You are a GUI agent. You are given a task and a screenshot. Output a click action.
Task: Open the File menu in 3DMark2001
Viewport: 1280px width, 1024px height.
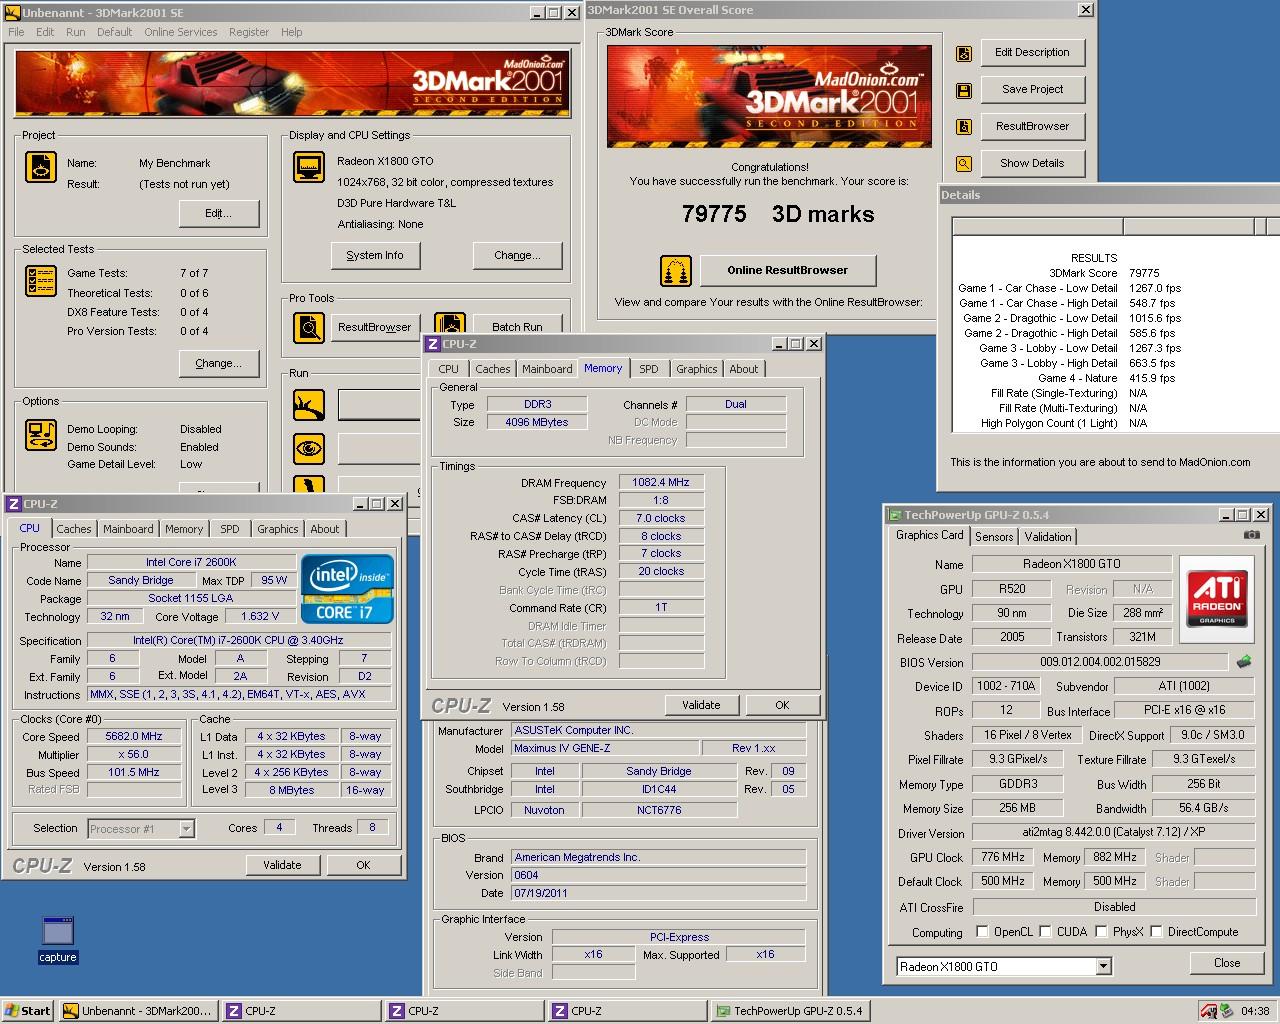17,32
